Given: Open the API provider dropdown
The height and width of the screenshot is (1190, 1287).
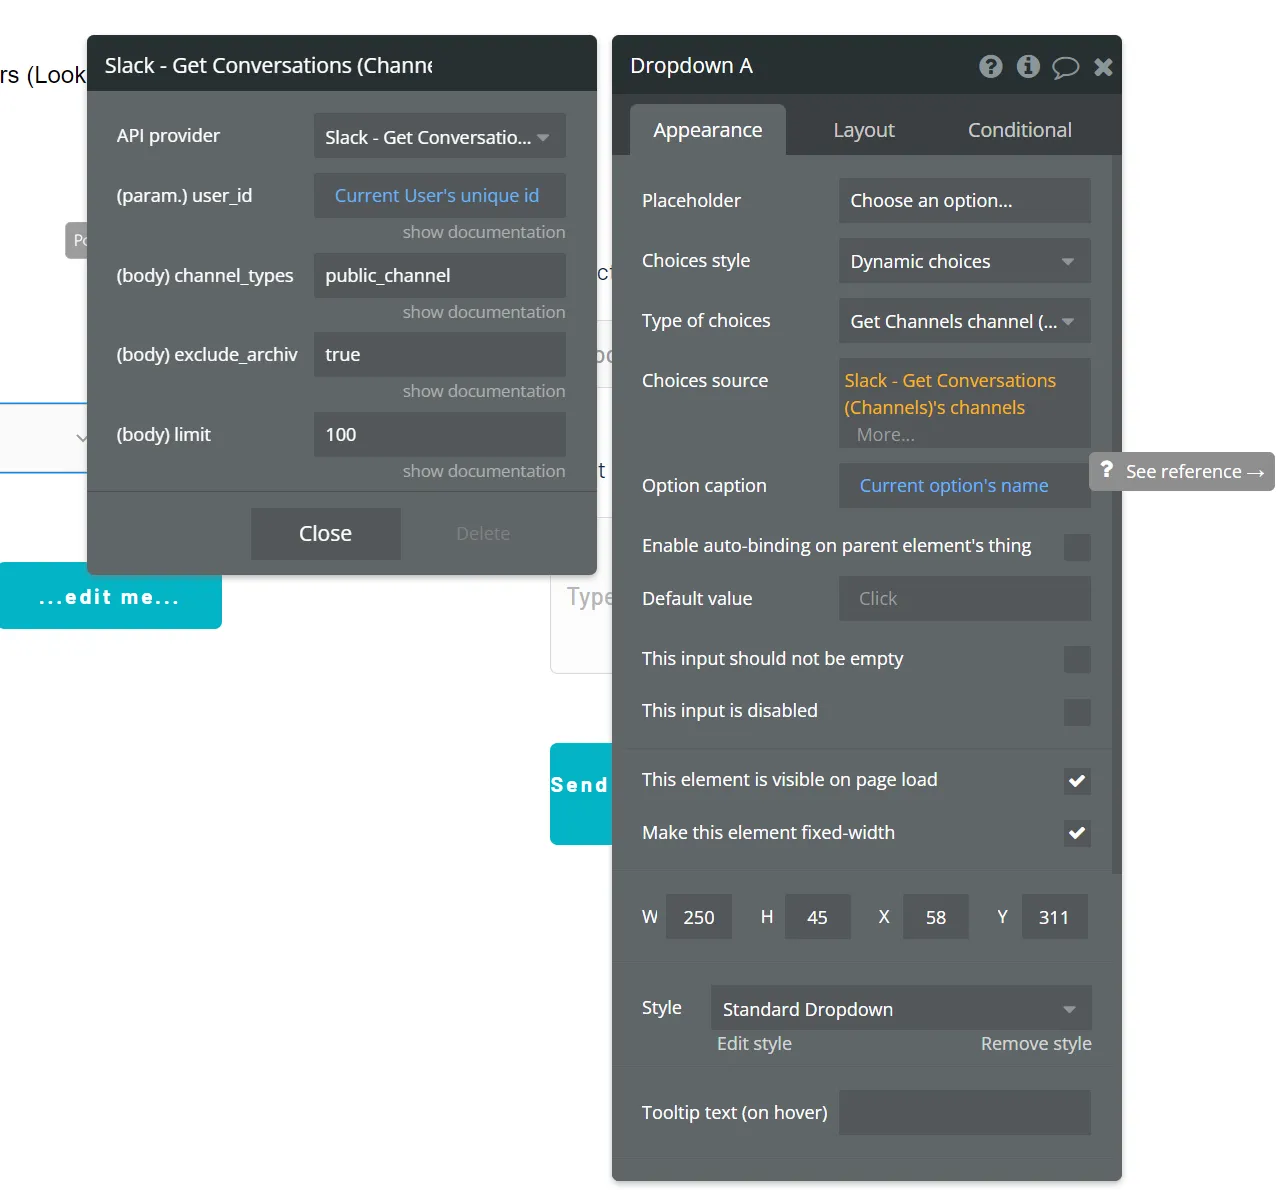Looking at the screenshot, I should click(x=440, y=136).
